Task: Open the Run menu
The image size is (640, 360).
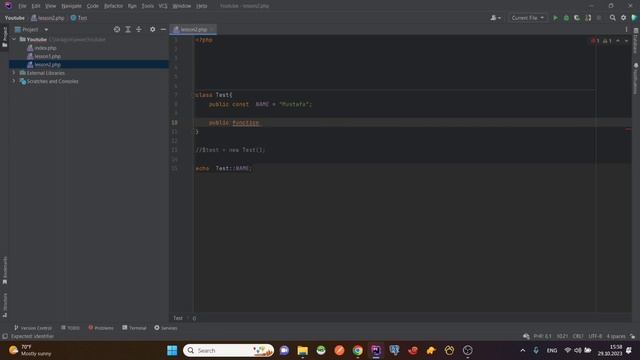Action: click(132, 6)
